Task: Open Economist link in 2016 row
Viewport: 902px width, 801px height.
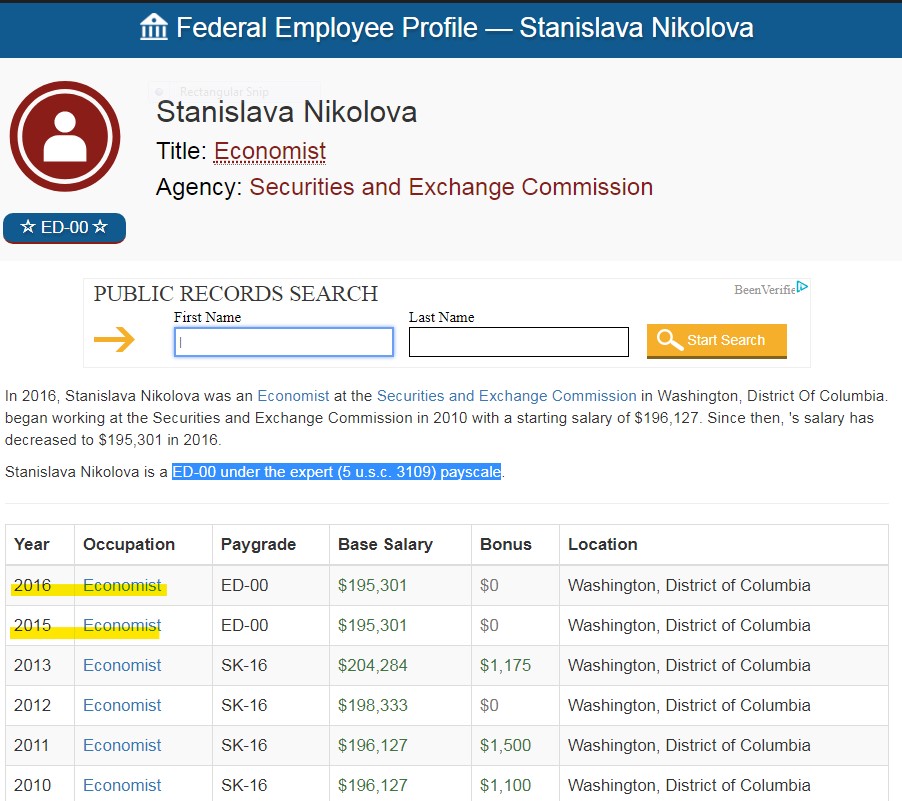Action: 122,585
